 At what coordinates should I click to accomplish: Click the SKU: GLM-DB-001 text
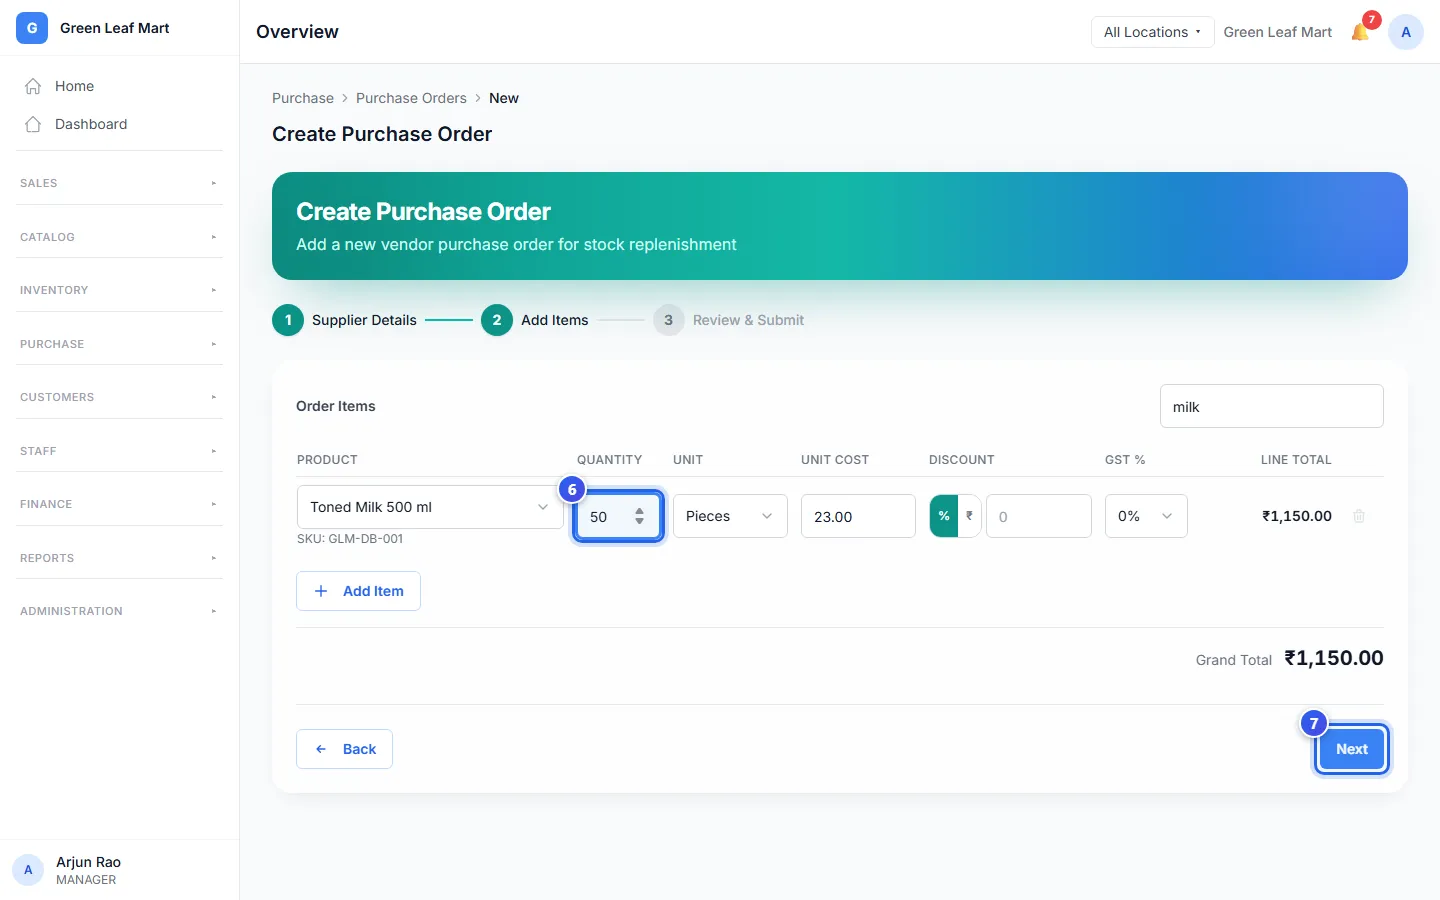pos(350,538)
